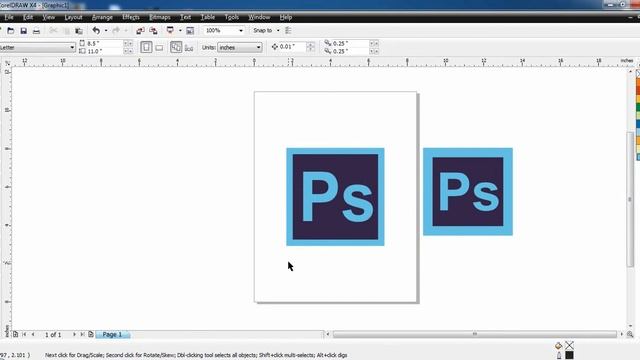Click the Import icon
This screenshot has height=360, width=640.
[x=140, y=31]
